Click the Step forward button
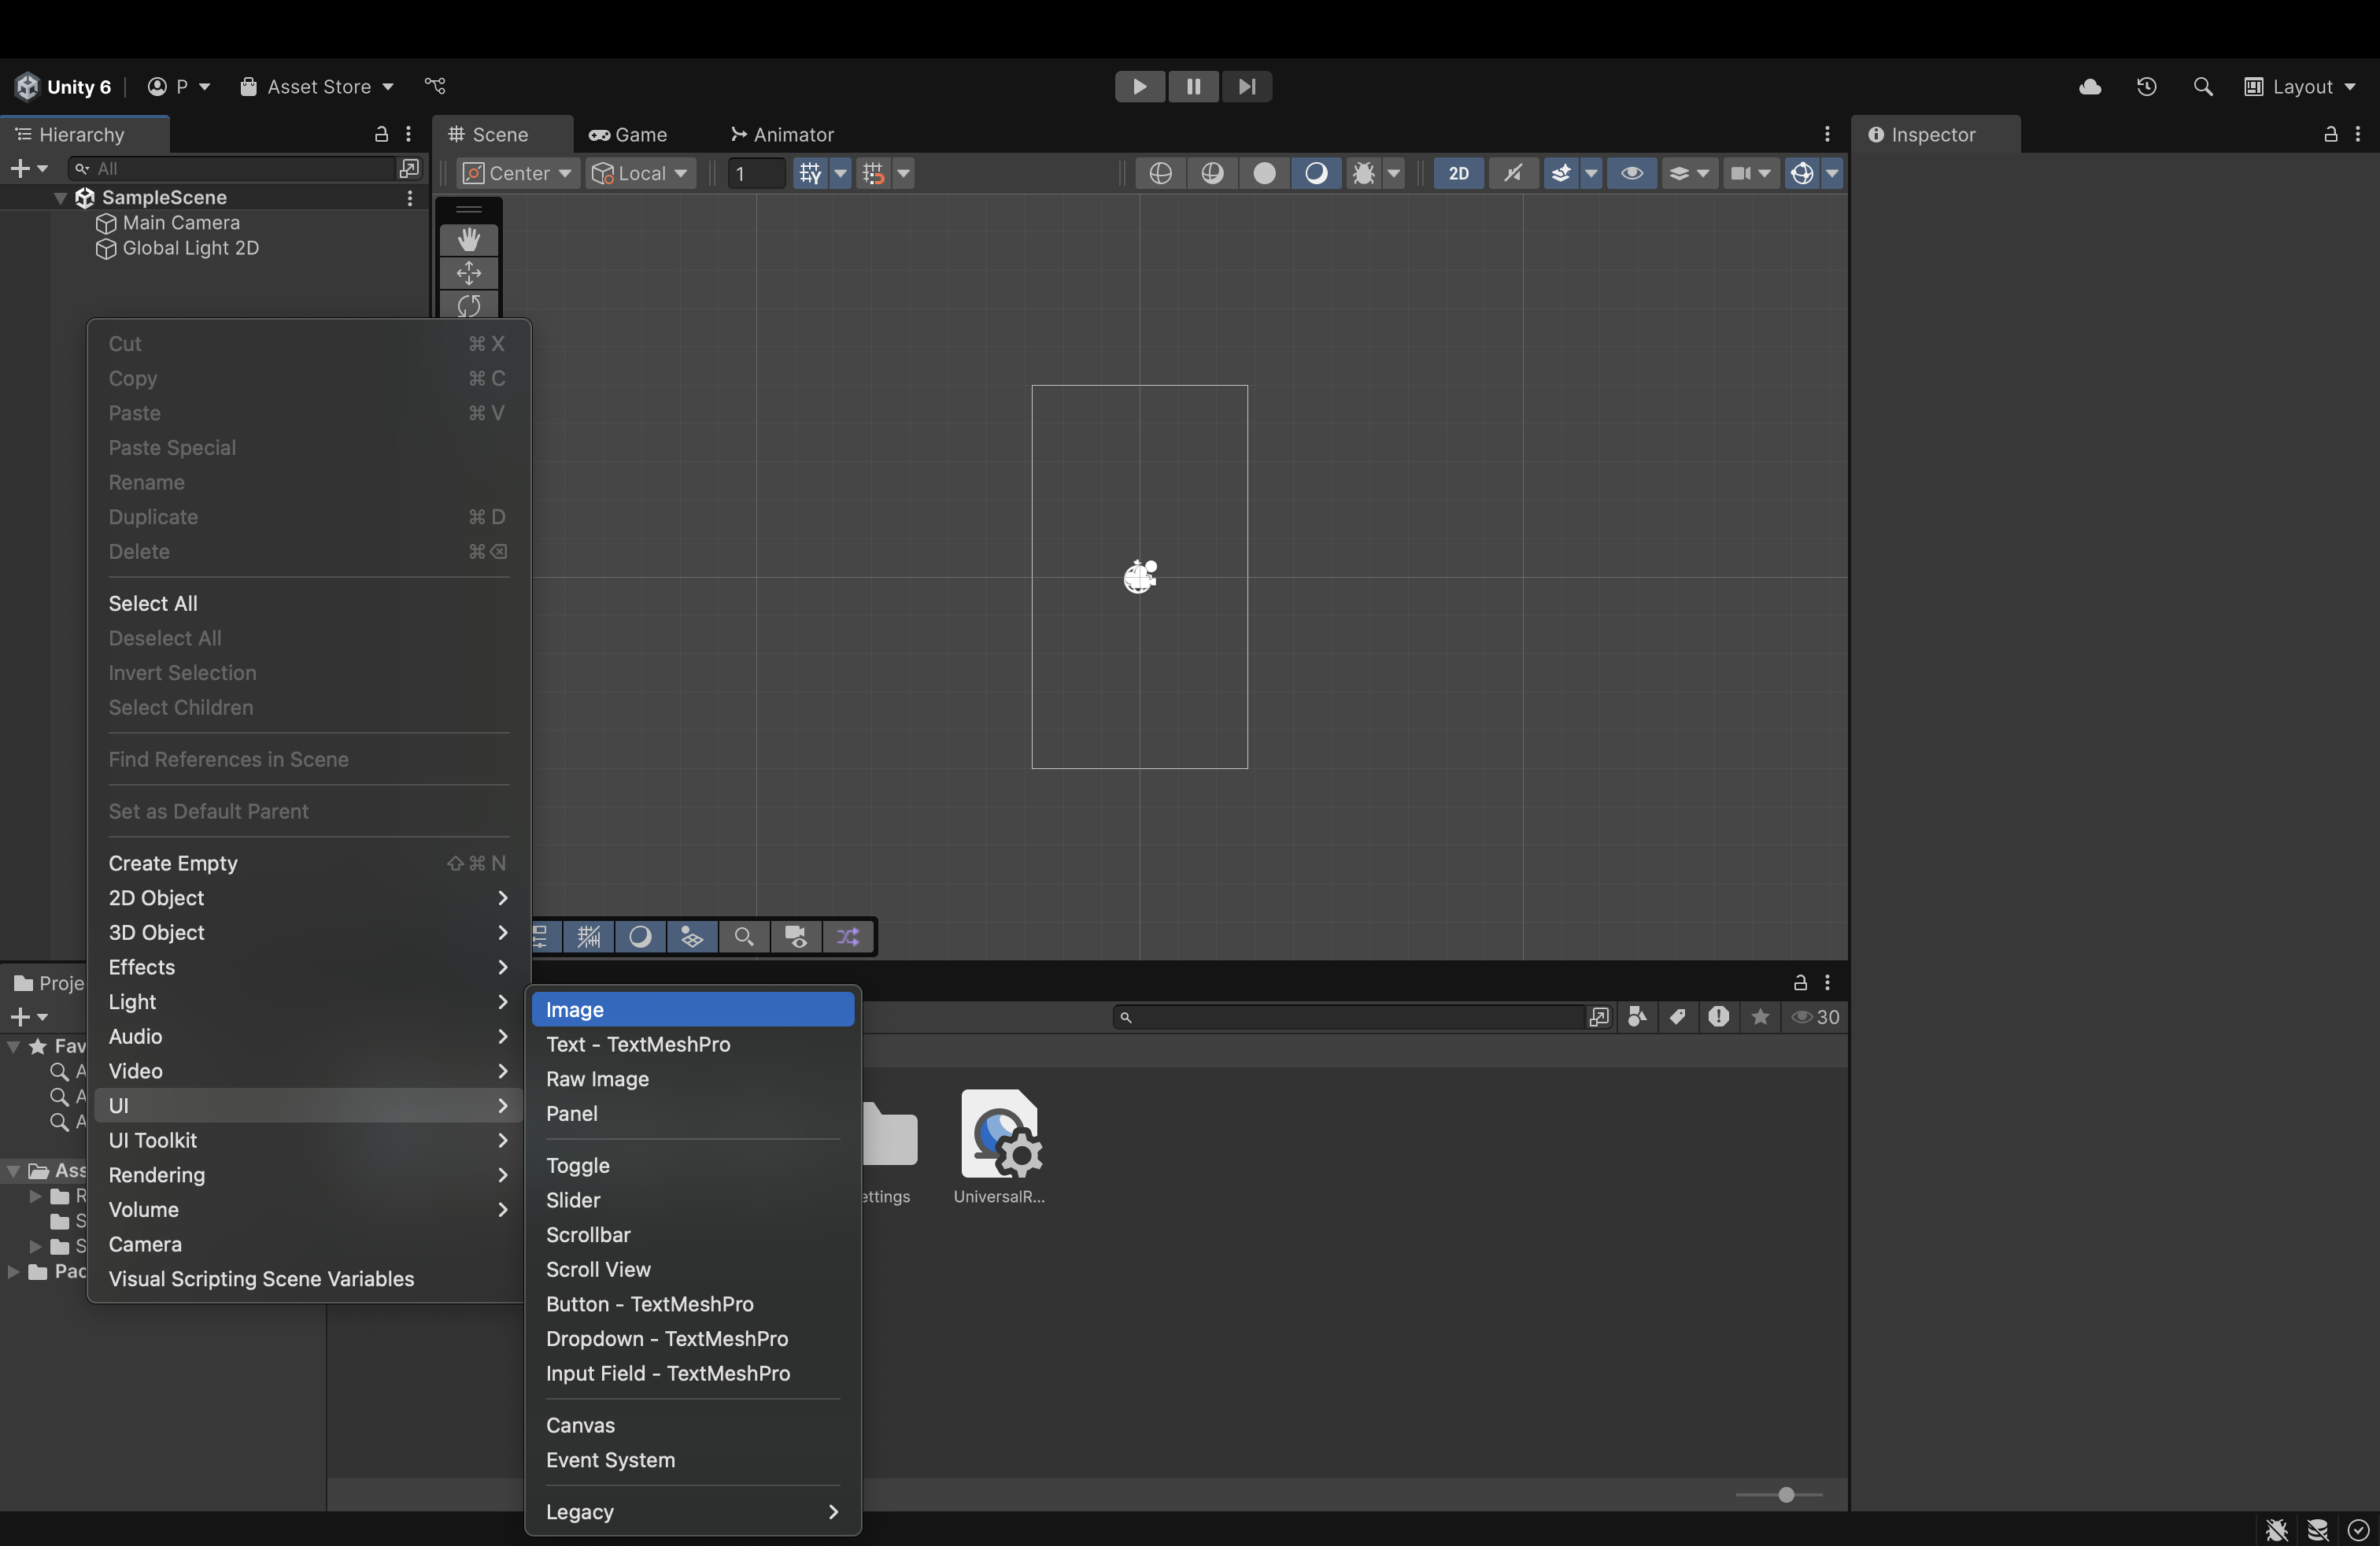This screenshot has width=2380, height=1546. pyautogui.click(x=1246, y=87)
